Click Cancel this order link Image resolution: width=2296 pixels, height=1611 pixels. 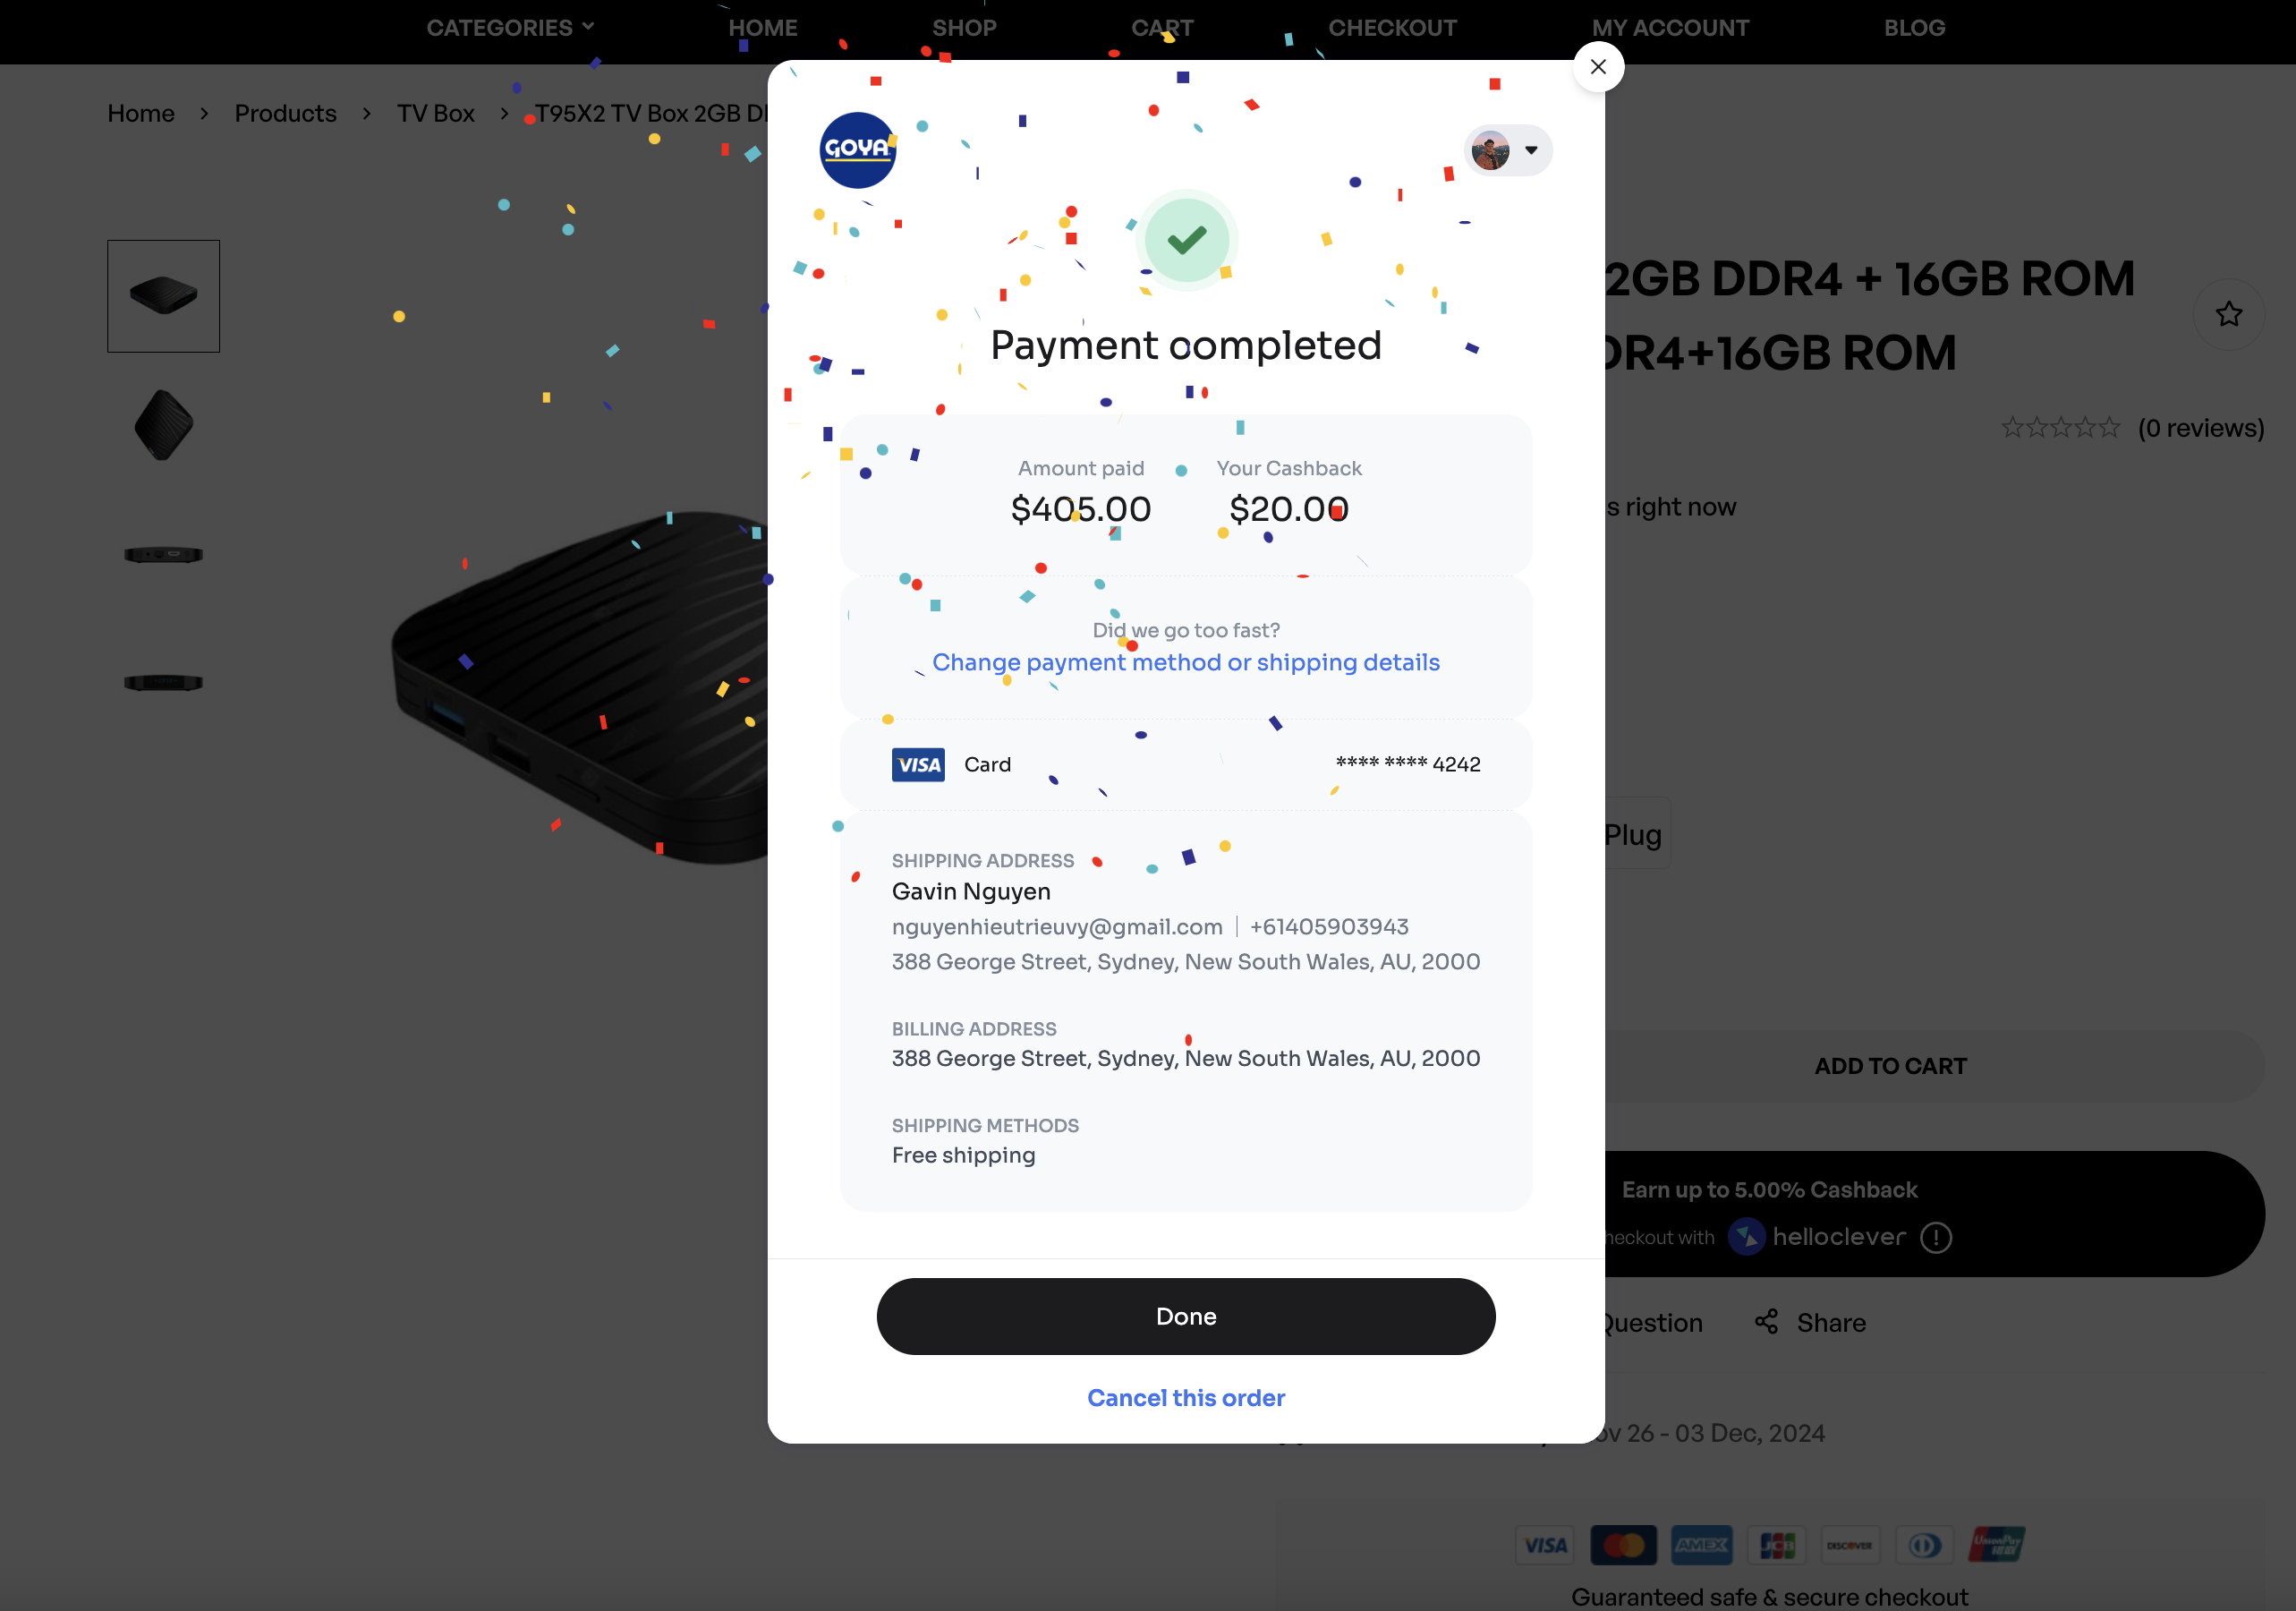point(1186,1398)
